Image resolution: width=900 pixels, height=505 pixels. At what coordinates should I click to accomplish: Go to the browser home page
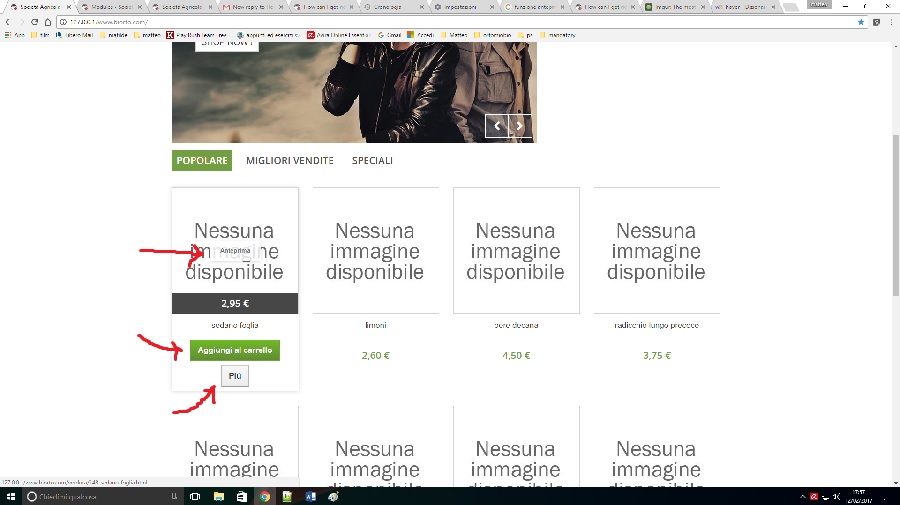(x=48, y=22)
